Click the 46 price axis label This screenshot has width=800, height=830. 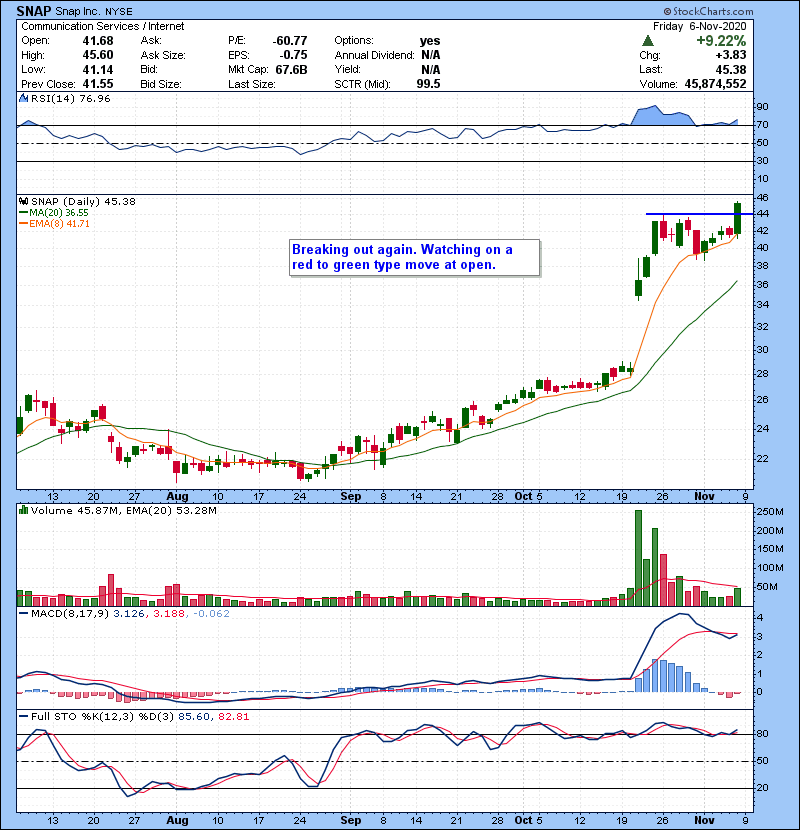[x=762, y=197]
